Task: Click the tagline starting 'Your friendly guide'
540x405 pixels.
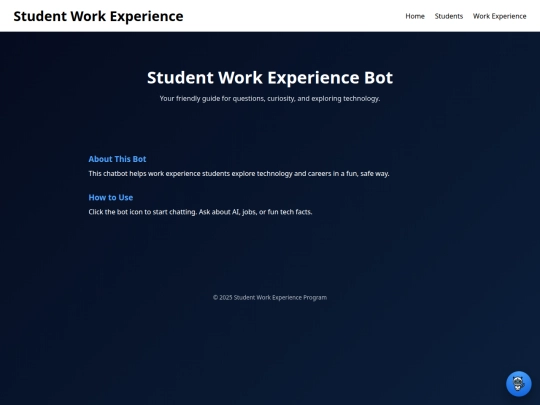Action: pyautogui.click(x=270, y=98)
